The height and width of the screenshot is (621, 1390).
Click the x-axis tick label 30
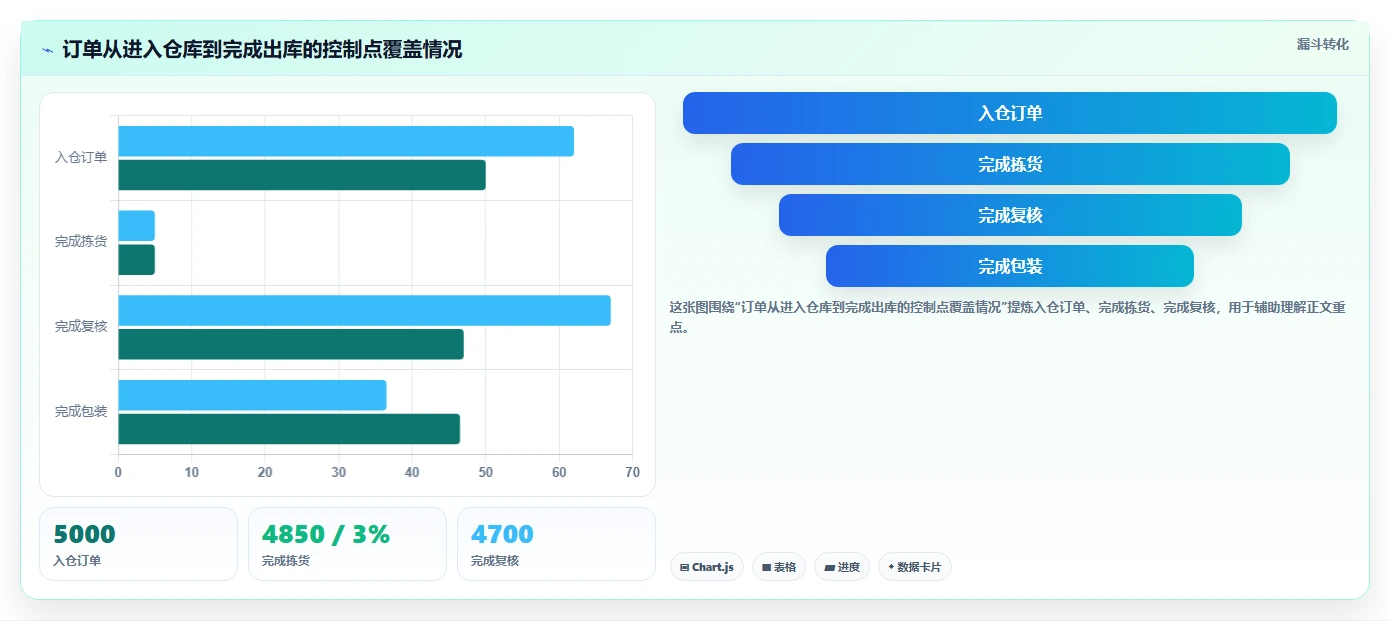point(338,472)
